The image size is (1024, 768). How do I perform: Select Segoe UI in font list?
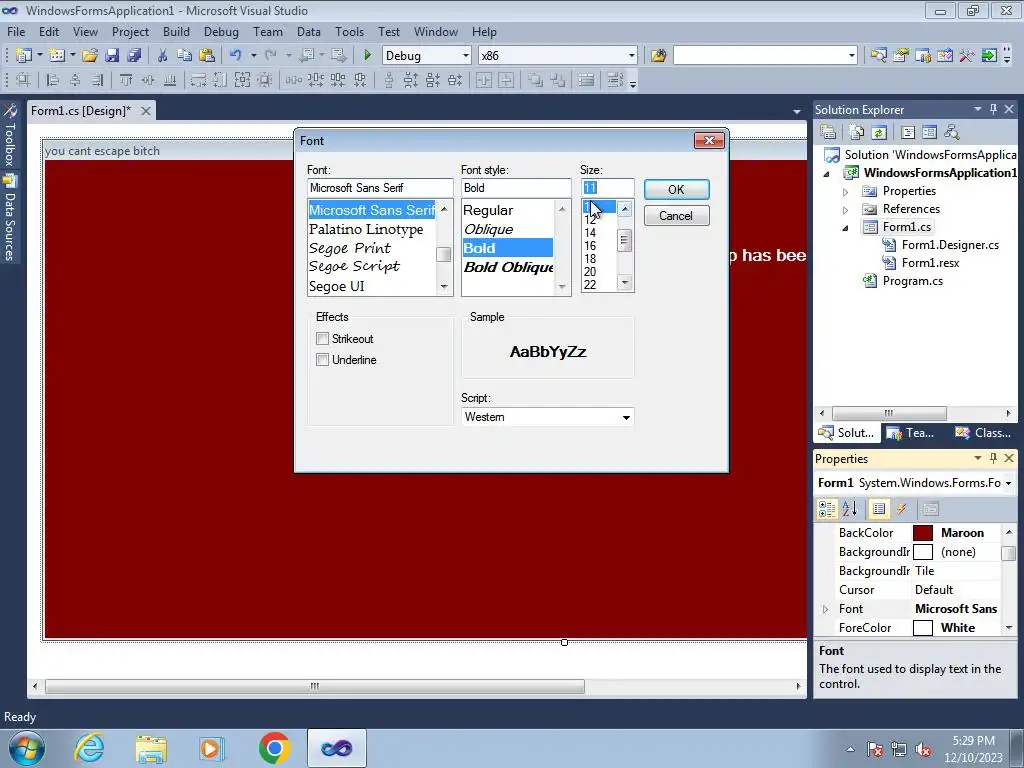(x=337, y=286)
